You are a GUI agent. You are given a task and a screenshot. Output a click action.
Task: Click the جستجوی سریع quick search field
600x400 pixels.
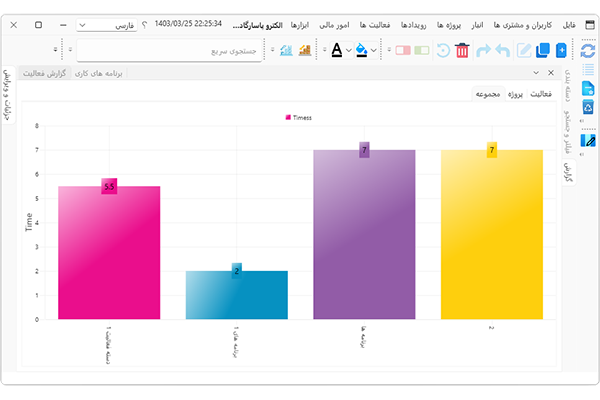[170, 49]
